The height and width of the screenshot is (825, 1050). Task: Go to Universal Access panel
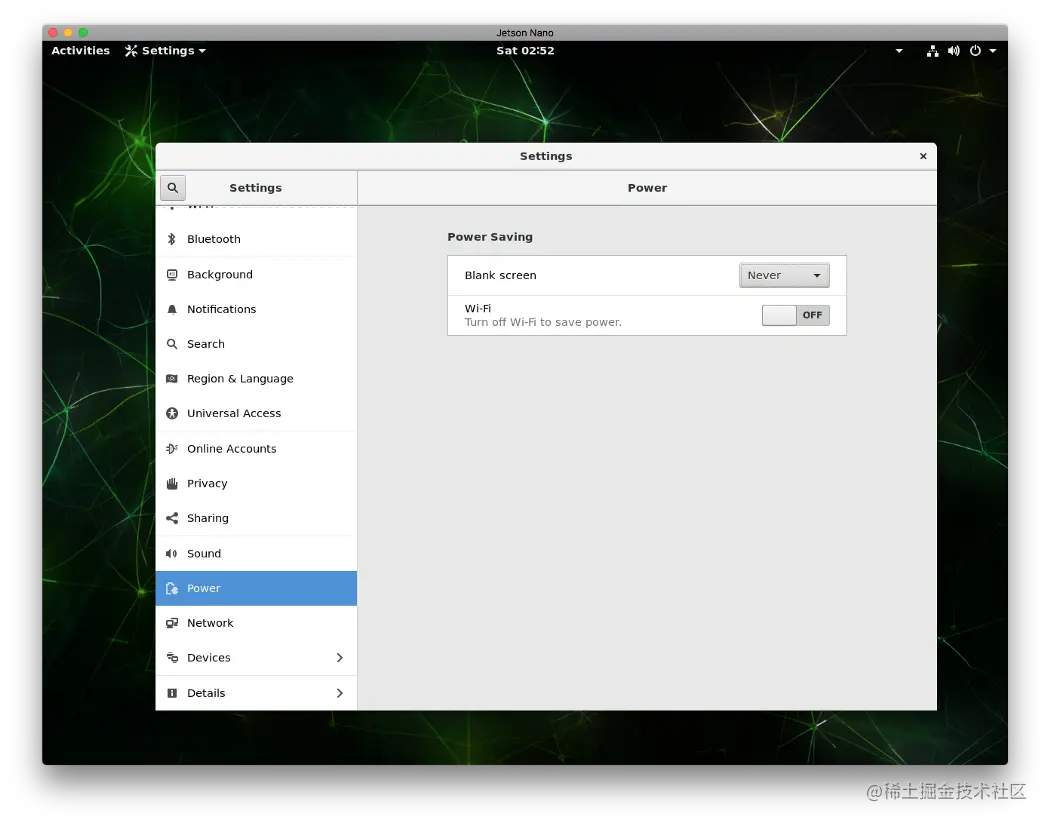pyautogui.click(x=256, y=414)
